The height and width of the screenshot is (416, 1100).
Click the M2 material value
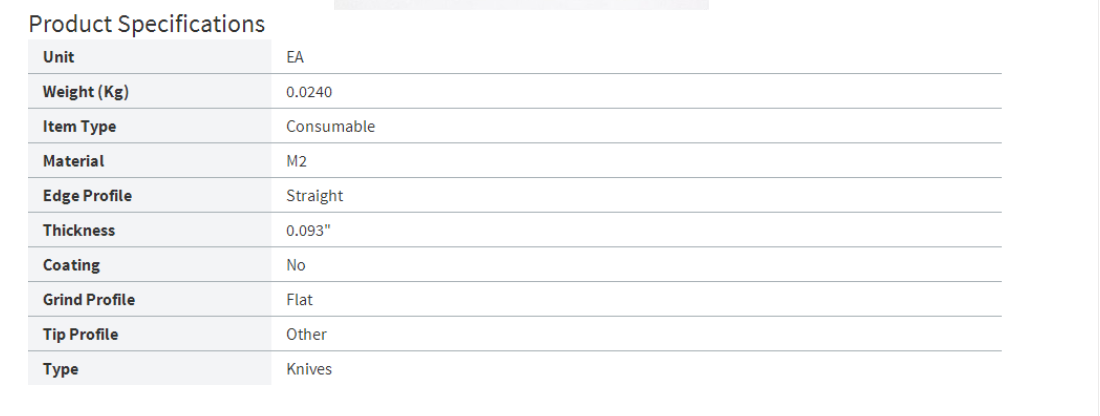[296, 161]
